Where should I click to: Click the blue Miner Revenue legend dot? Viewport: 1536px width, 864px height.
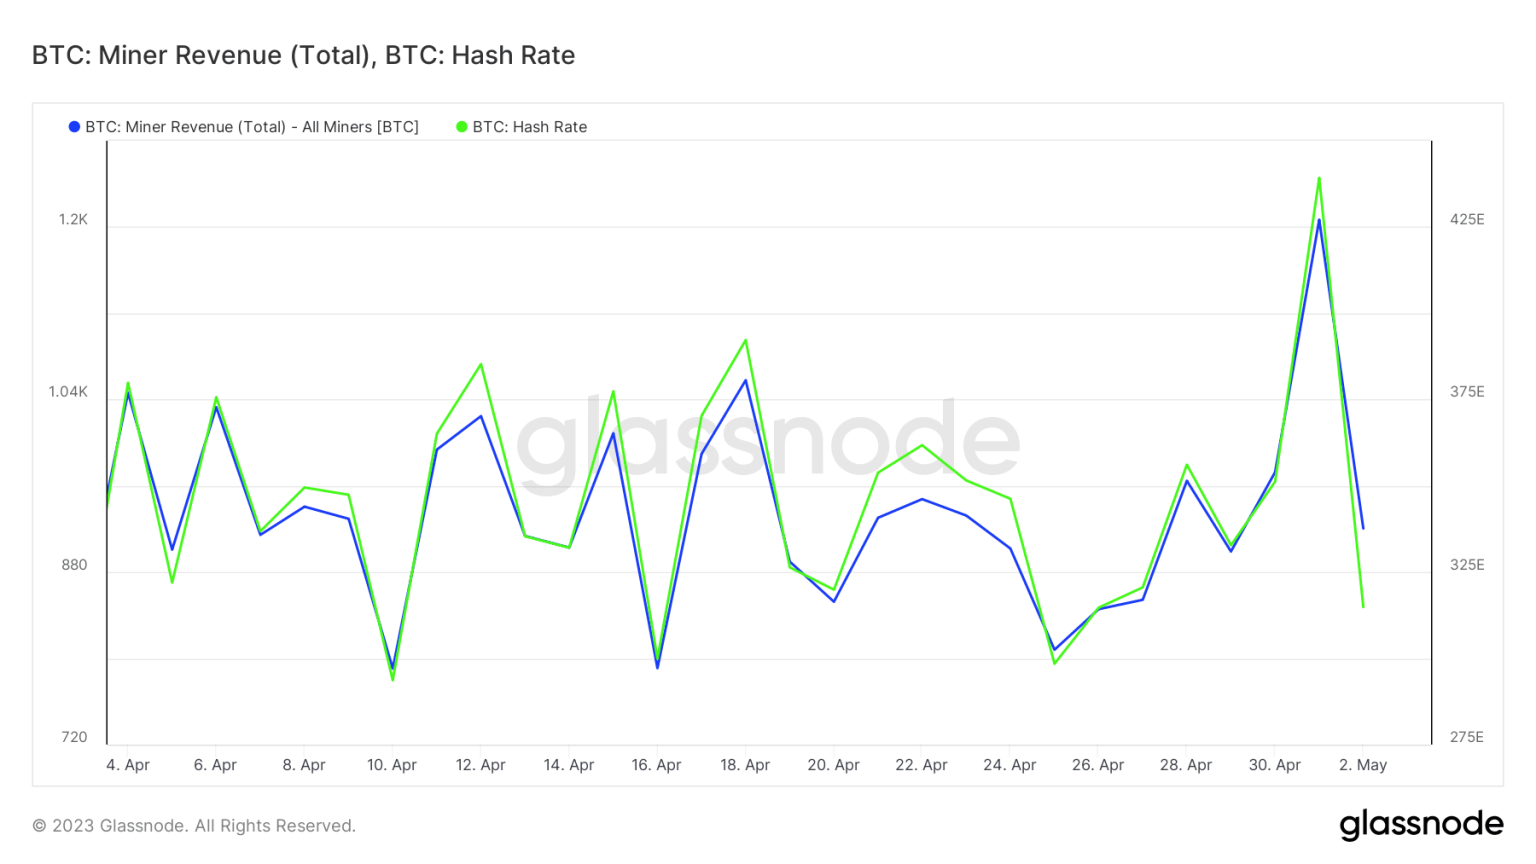coord(74,127)
